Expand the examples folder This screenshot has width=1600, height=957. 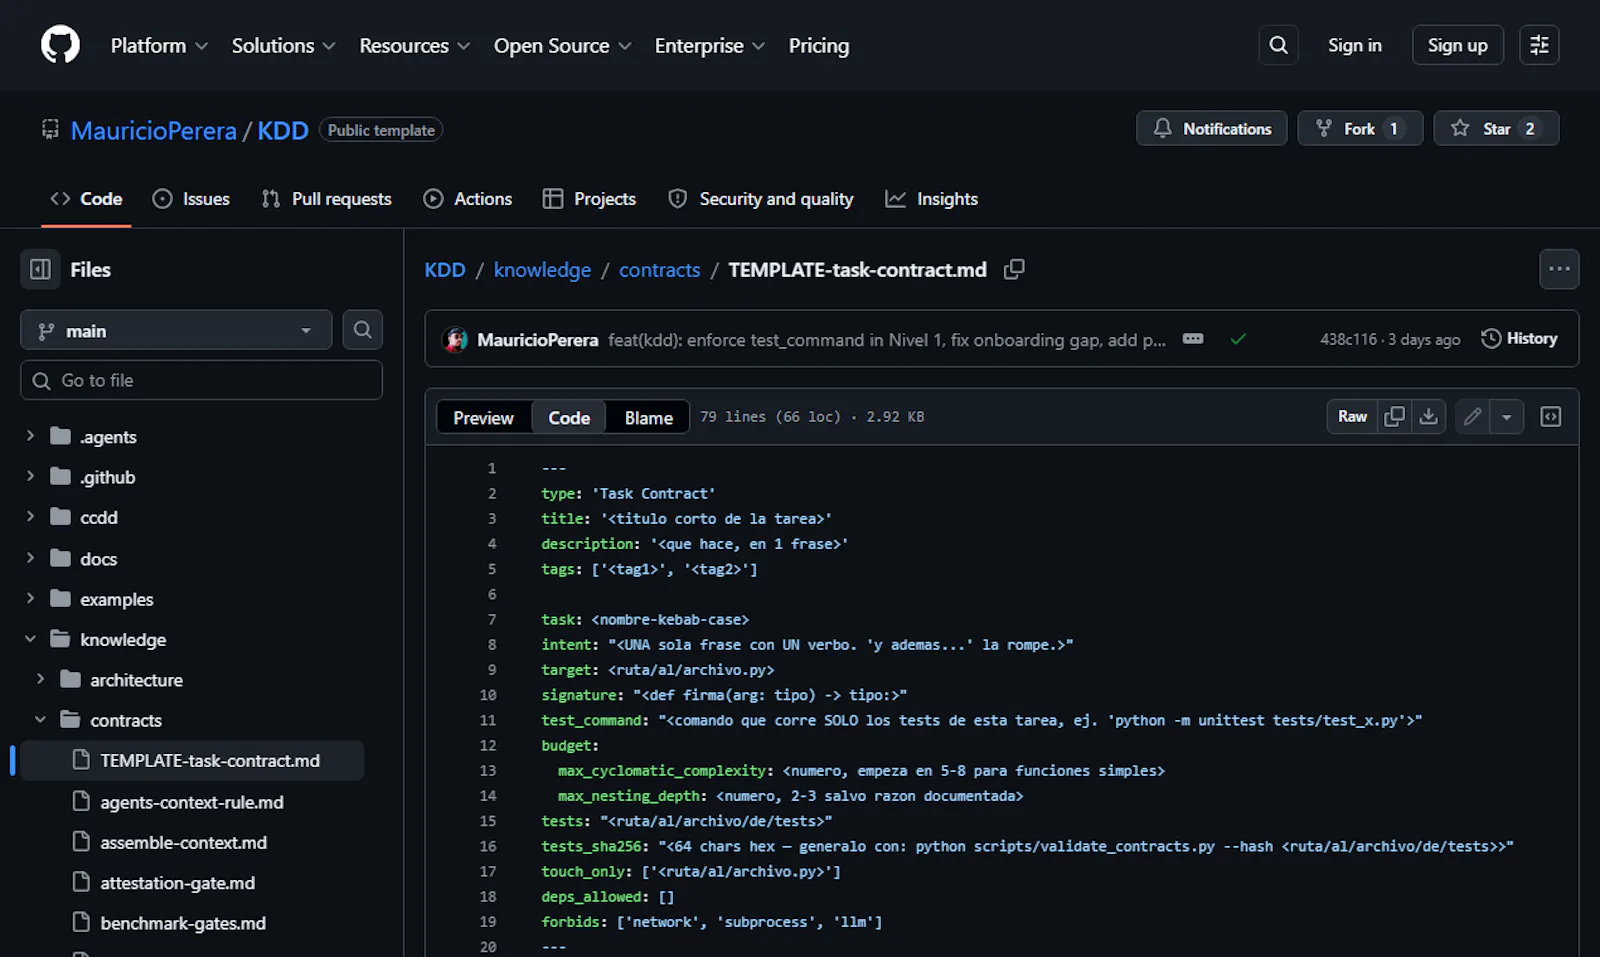pos(30,598)
